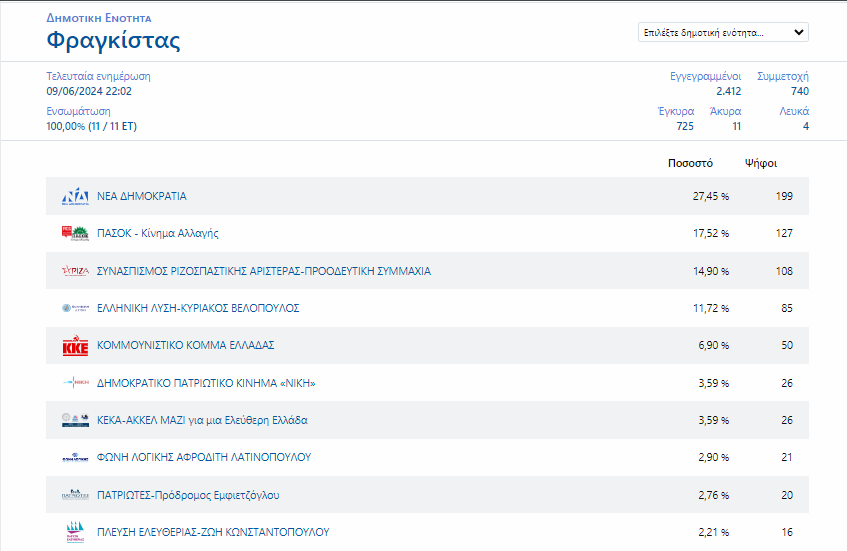Click the Ψήφοι column header
847x551 pixels.
pyautogui.click(x=761, y=163)
